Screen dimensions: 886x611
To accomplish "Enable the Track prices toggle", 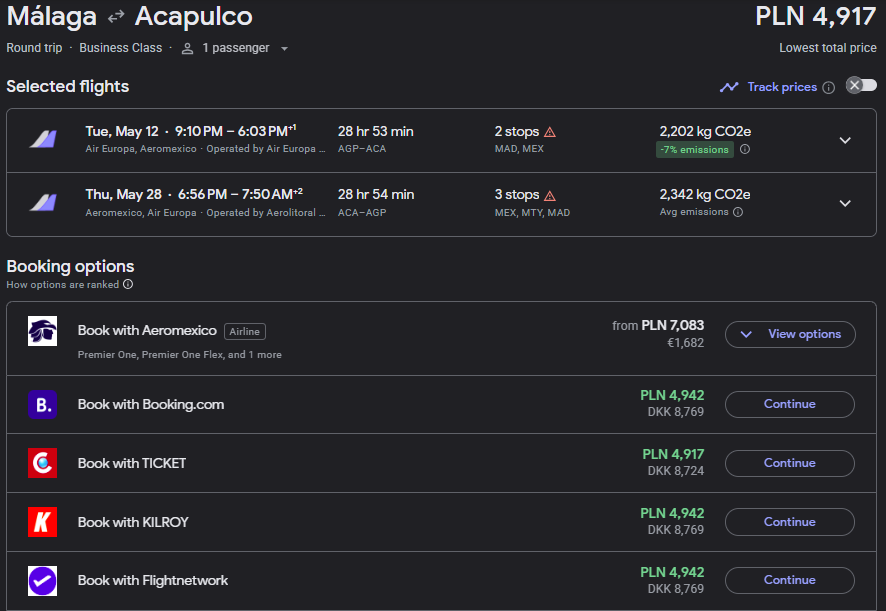I will 861,85.
